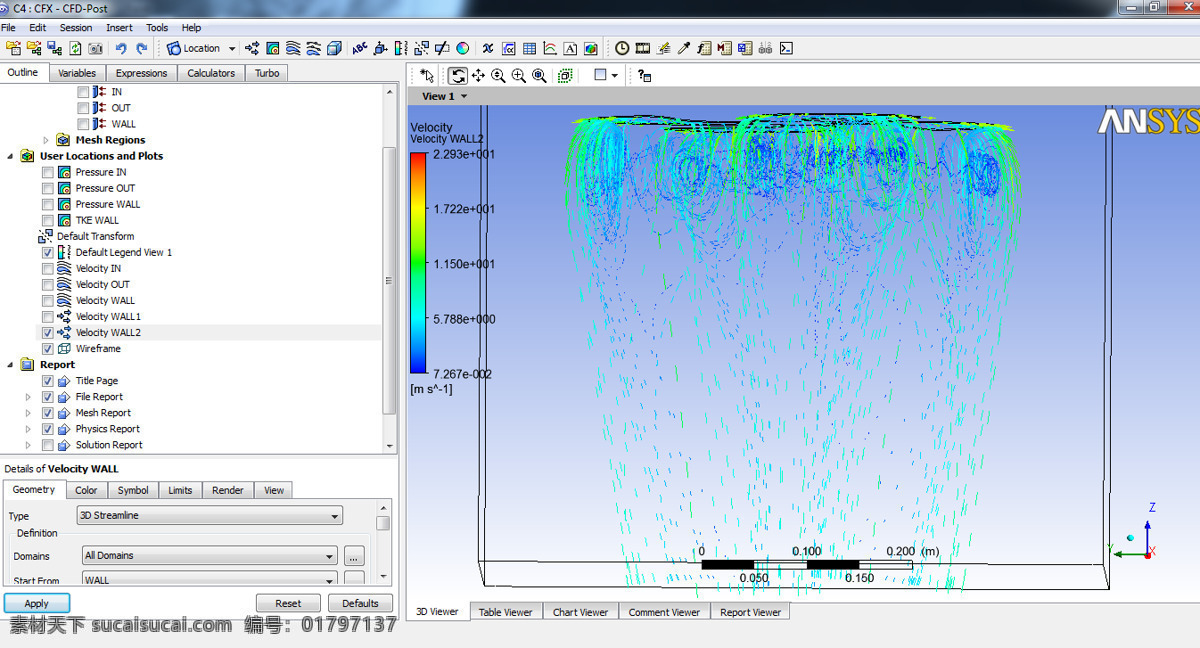Check the Solution Report checkbox
Image resolution: width=1200 pixels, height=648 pixels.
[x=48, y=445]
